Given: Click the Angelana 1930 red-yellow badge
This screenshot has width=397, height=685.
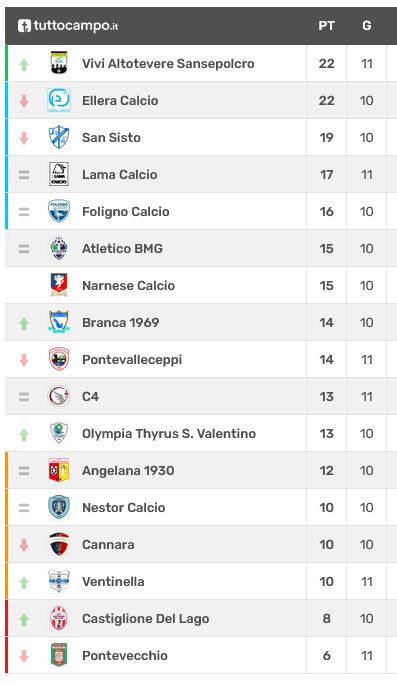Looking at the screenshot, I should (59, 471).
